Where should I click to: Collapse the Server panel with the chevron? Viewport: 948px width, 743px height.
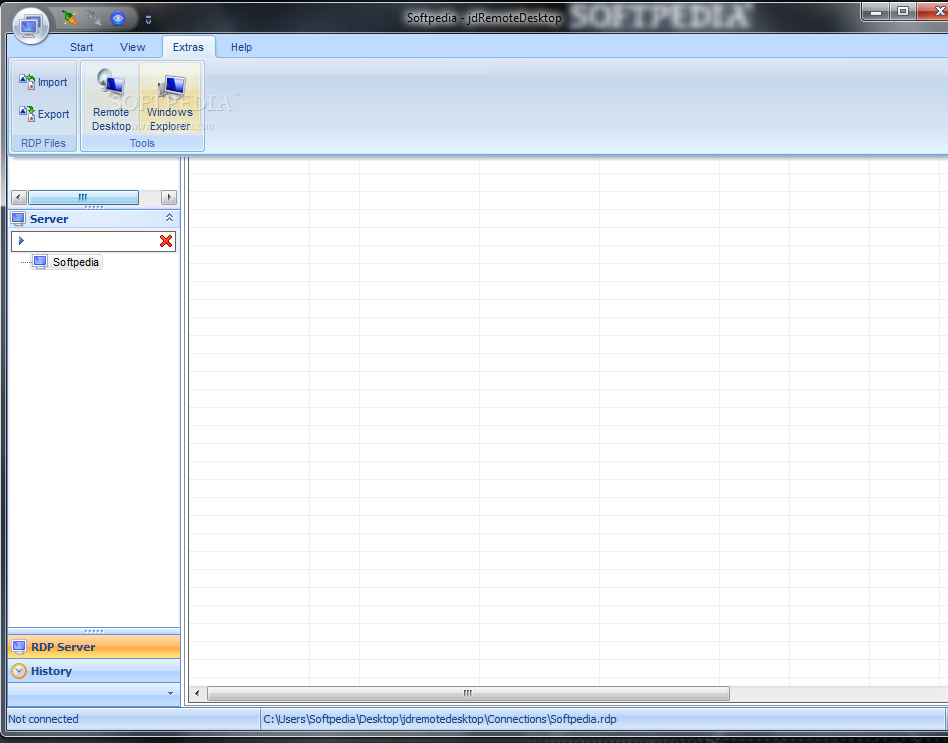click(x=169, y=218)
